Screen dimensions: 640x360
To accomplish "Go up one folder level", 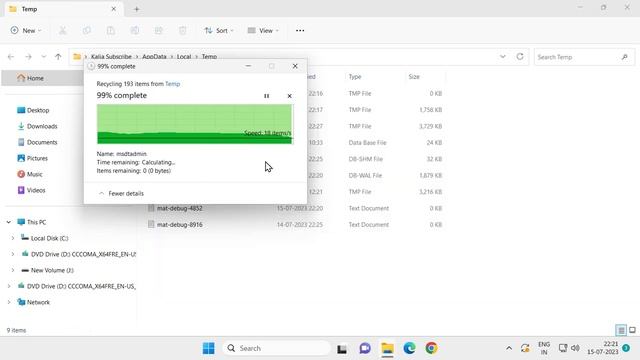I will tap(58, 57).
